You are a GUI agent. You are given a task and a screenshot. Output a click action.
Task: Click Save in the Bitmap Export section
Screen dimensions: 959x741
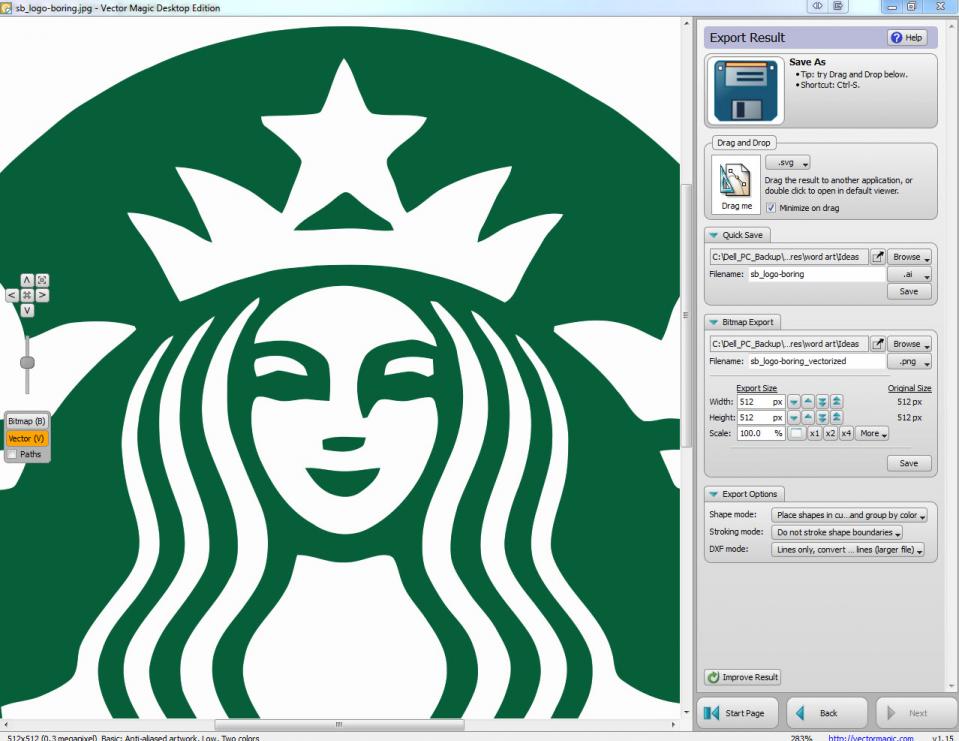(909, 463)
